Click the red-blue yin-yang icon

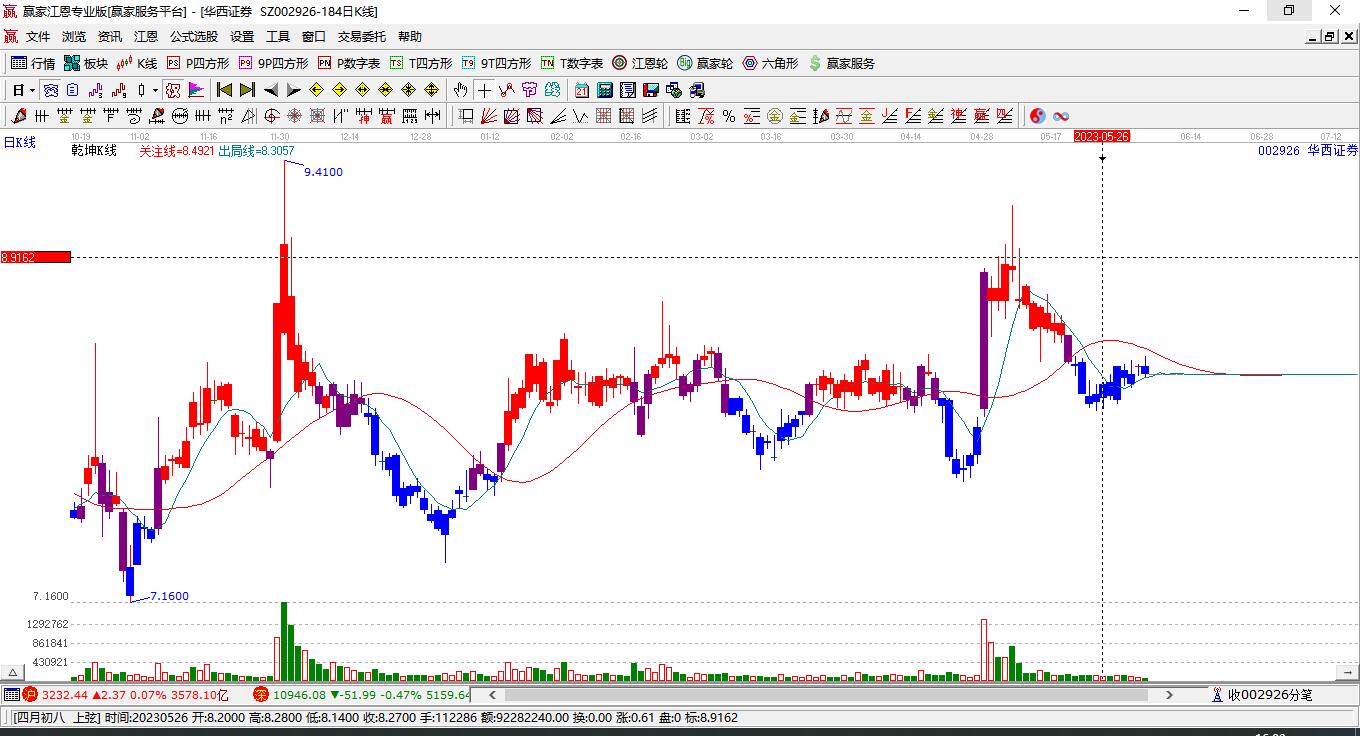[1038, 116]
